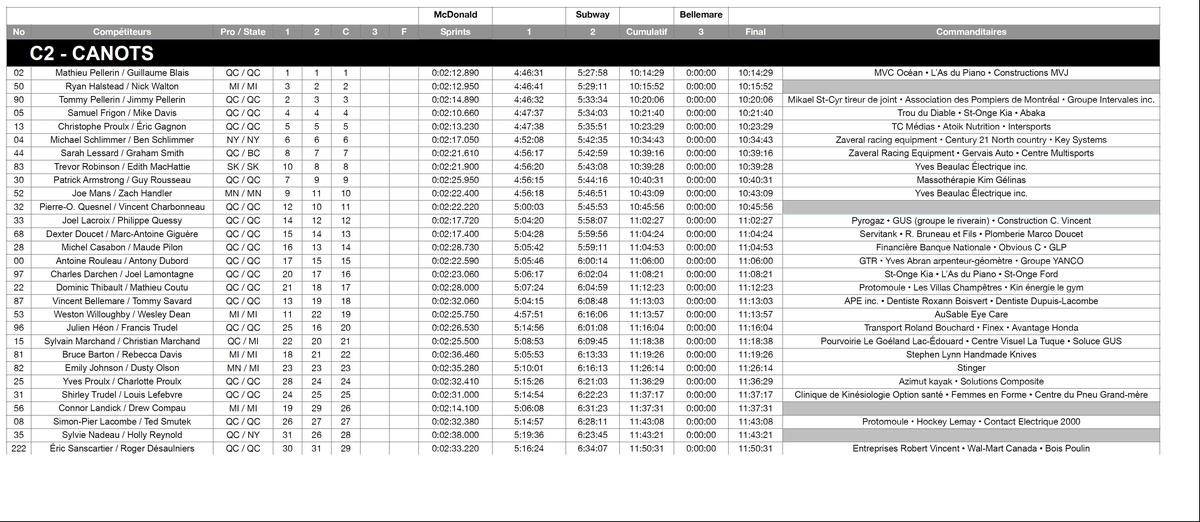
Task: Select Emily Johnson / Dusty Olson competitor cell
Action: click(x=122, y=368)
